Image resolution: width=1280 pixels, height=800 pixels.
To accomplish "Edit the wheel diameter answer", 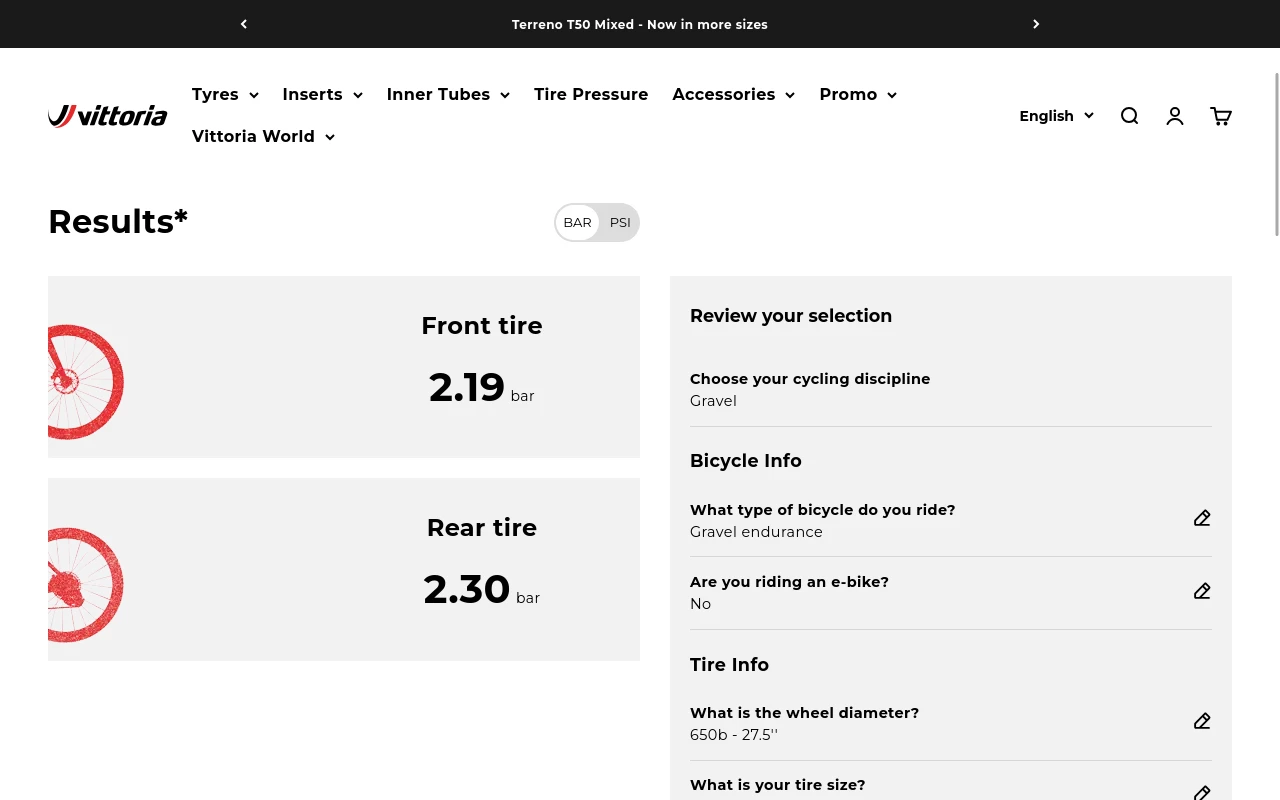I will click(x=1202, y=721).
